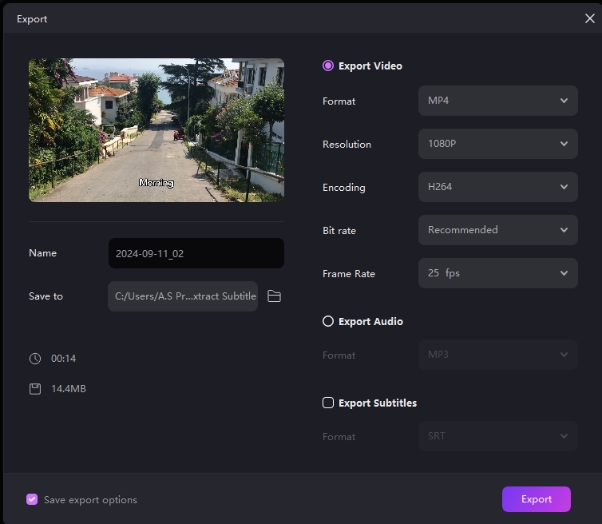Open the Frame Rate 25 fps dropdown
This screenshot has width=602, height=524.
pyautogui.click(x=497, y=273)
